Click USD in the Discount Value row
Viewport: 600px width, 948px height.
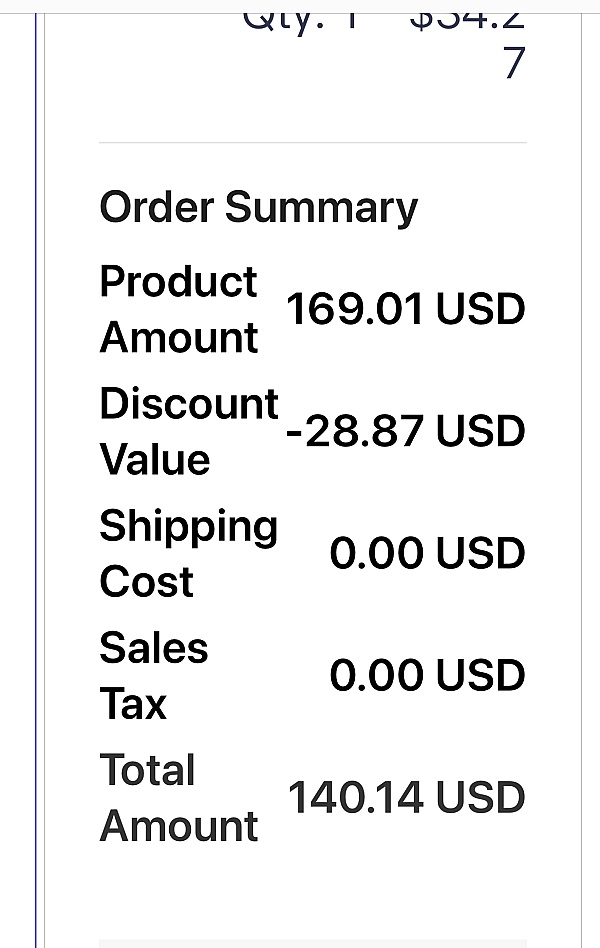(481, 432)
